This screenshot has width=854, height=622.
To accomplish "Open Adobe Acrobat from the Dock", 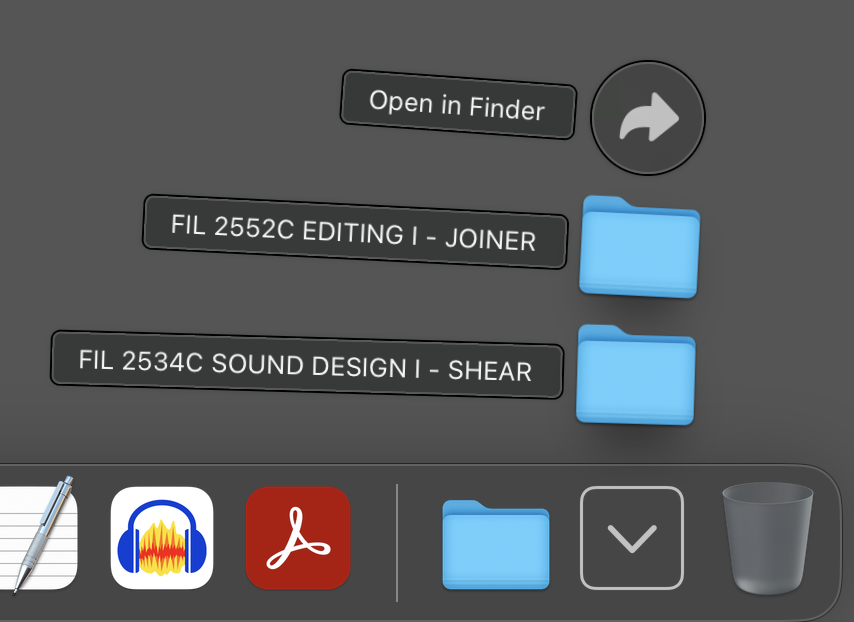I will [298, 538].
